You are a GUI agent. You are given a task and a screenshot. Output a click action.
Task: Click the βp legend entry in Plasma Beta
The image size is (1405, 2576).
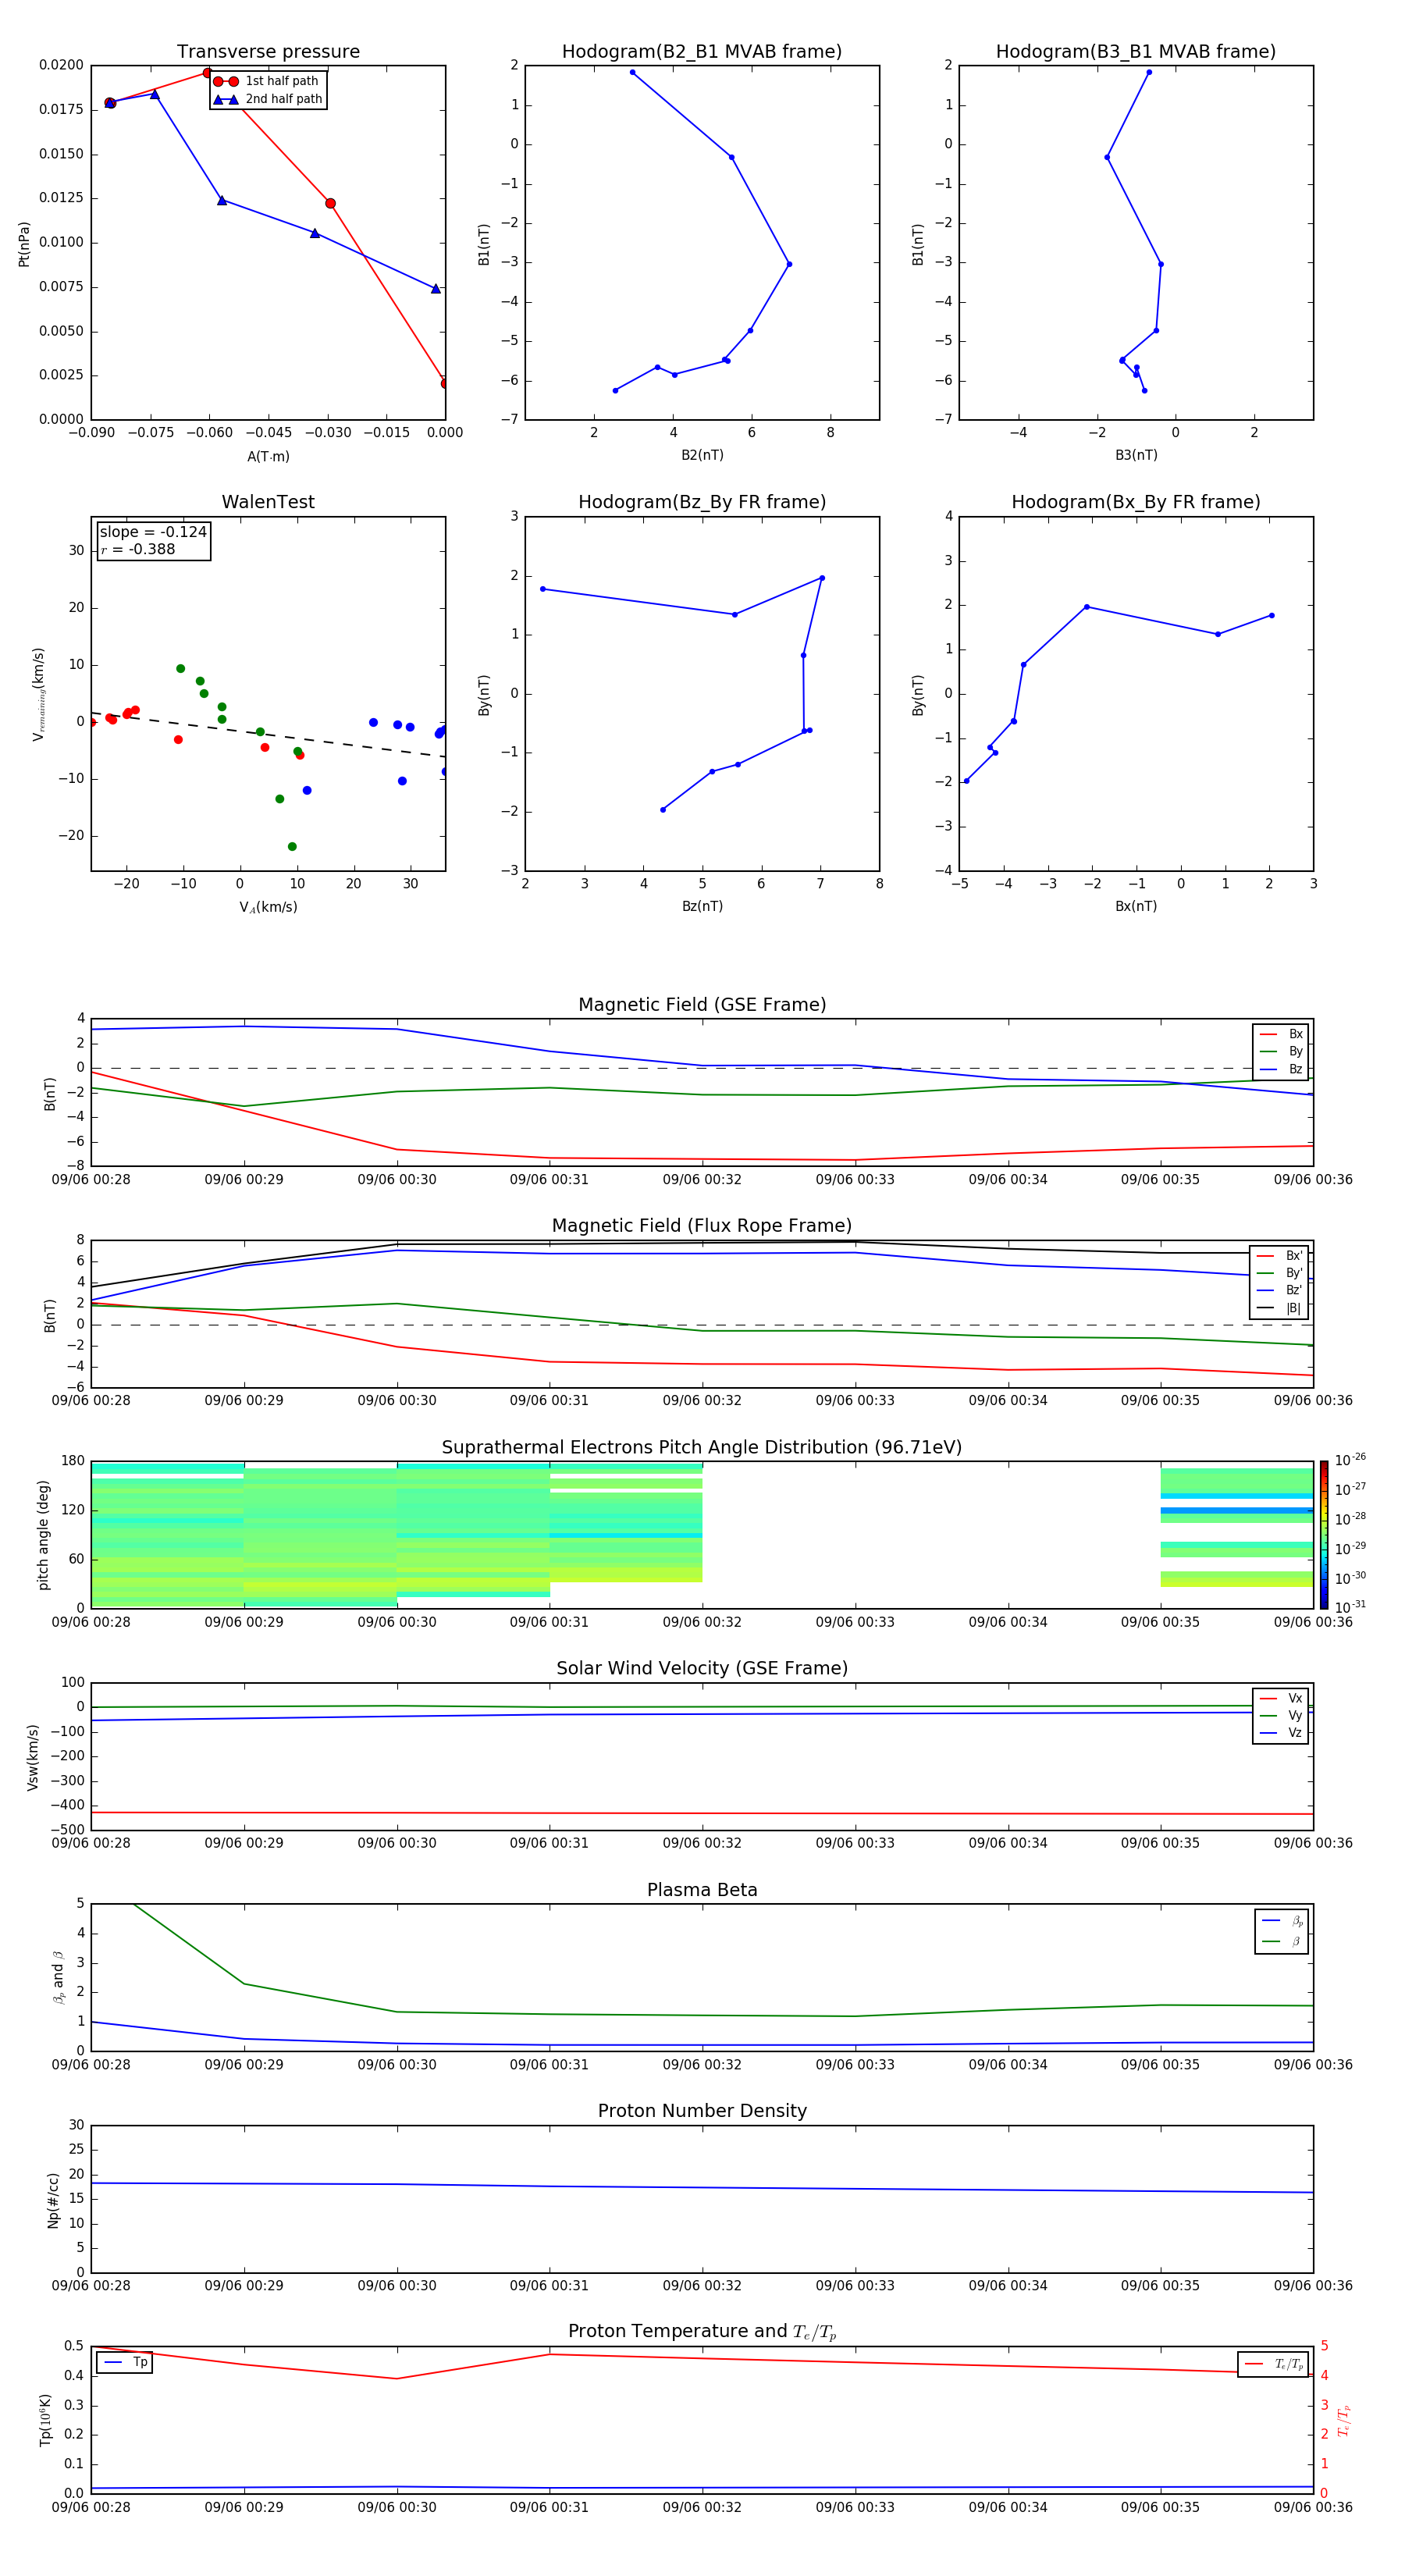tap(1283, 1921)
